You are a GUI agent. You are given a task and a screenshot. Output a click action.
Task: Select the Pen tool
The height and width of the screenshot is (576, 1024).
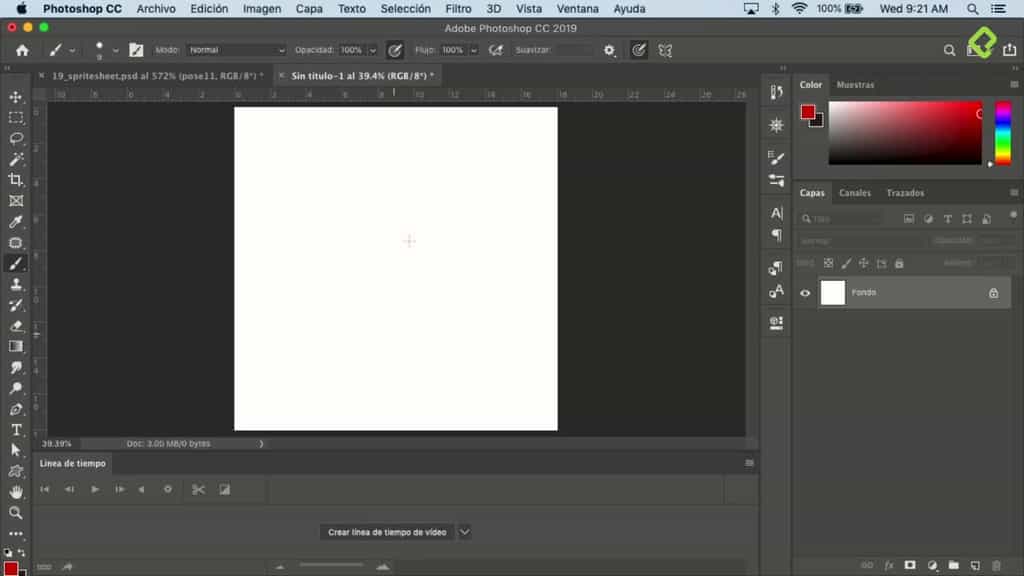16,409
